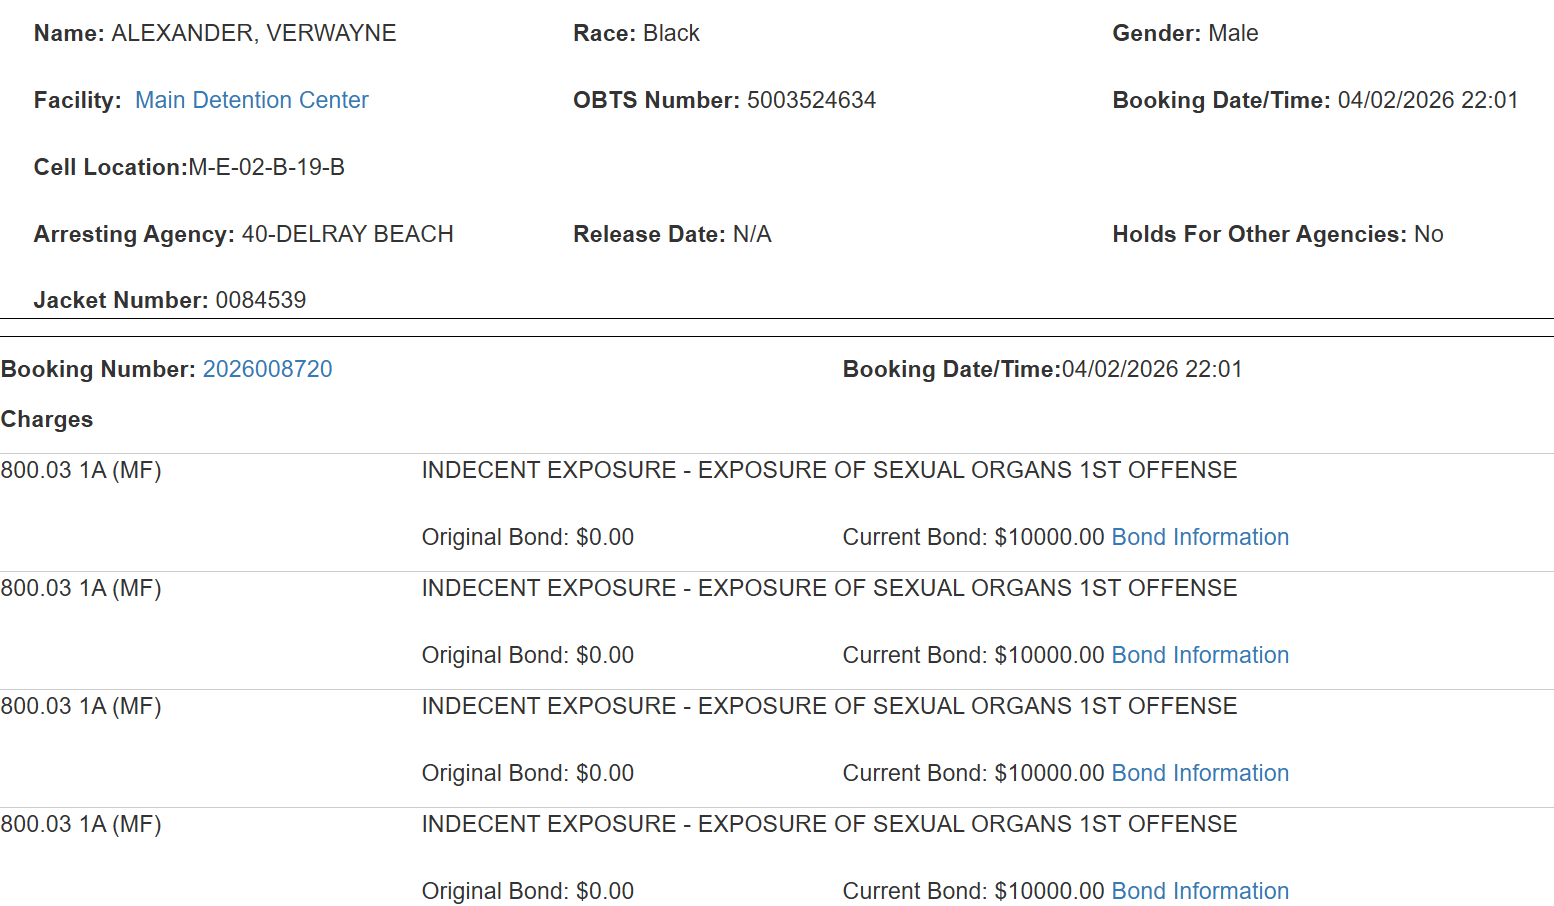Open Bond Information for the fourth charge
Screen dimensions: 1554x906
point(1199,890)
